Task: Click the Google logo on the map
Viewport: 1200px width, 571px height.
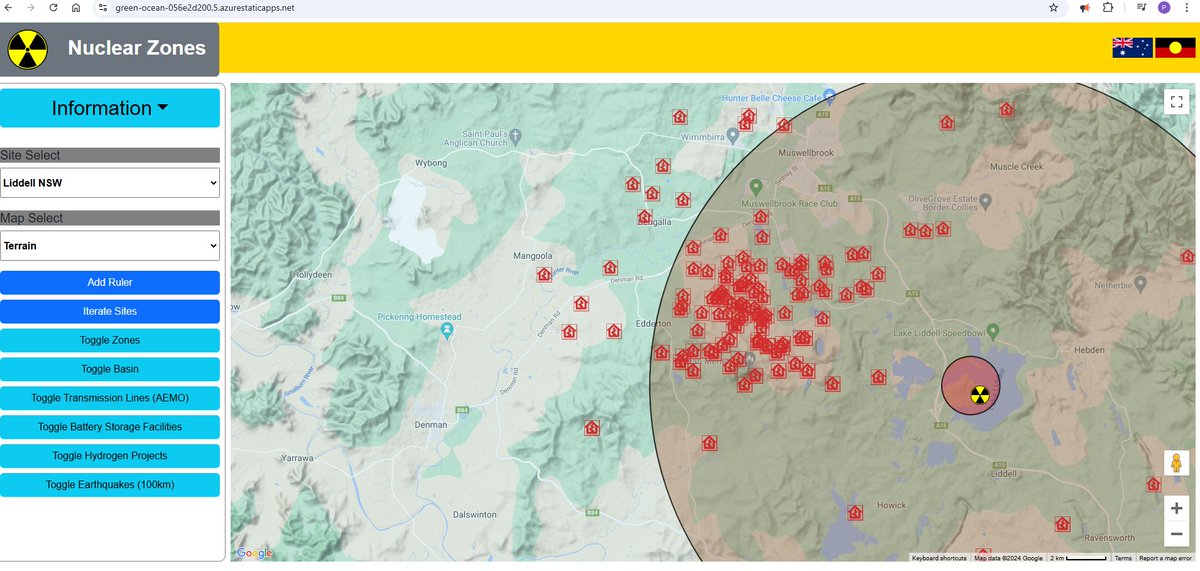Action: [x=254, y=553]
